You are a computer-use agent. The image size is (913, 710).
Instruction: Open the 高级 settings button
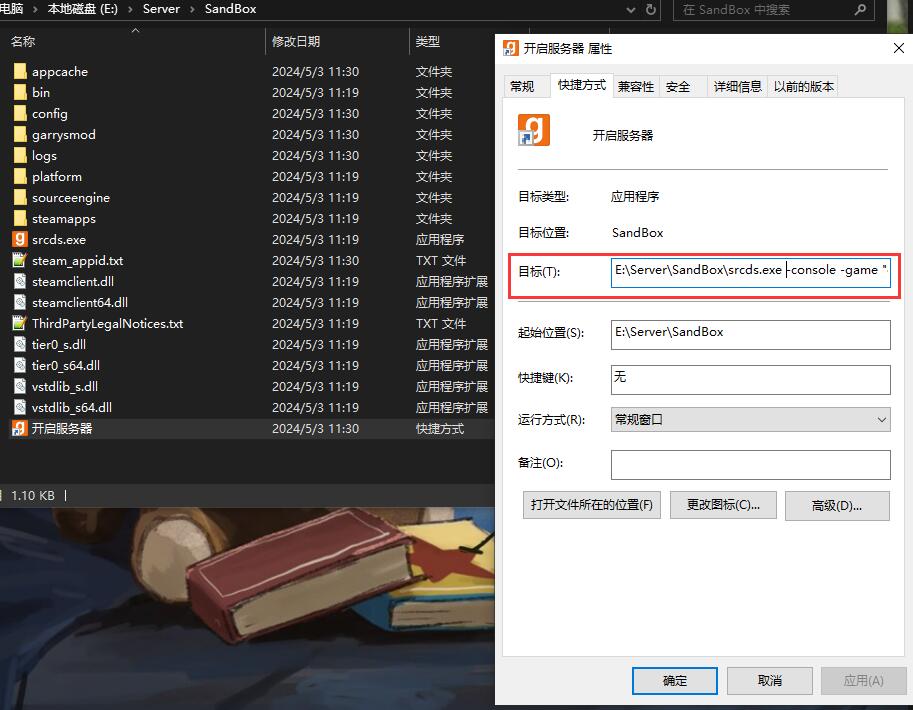[x=837, y=506]
